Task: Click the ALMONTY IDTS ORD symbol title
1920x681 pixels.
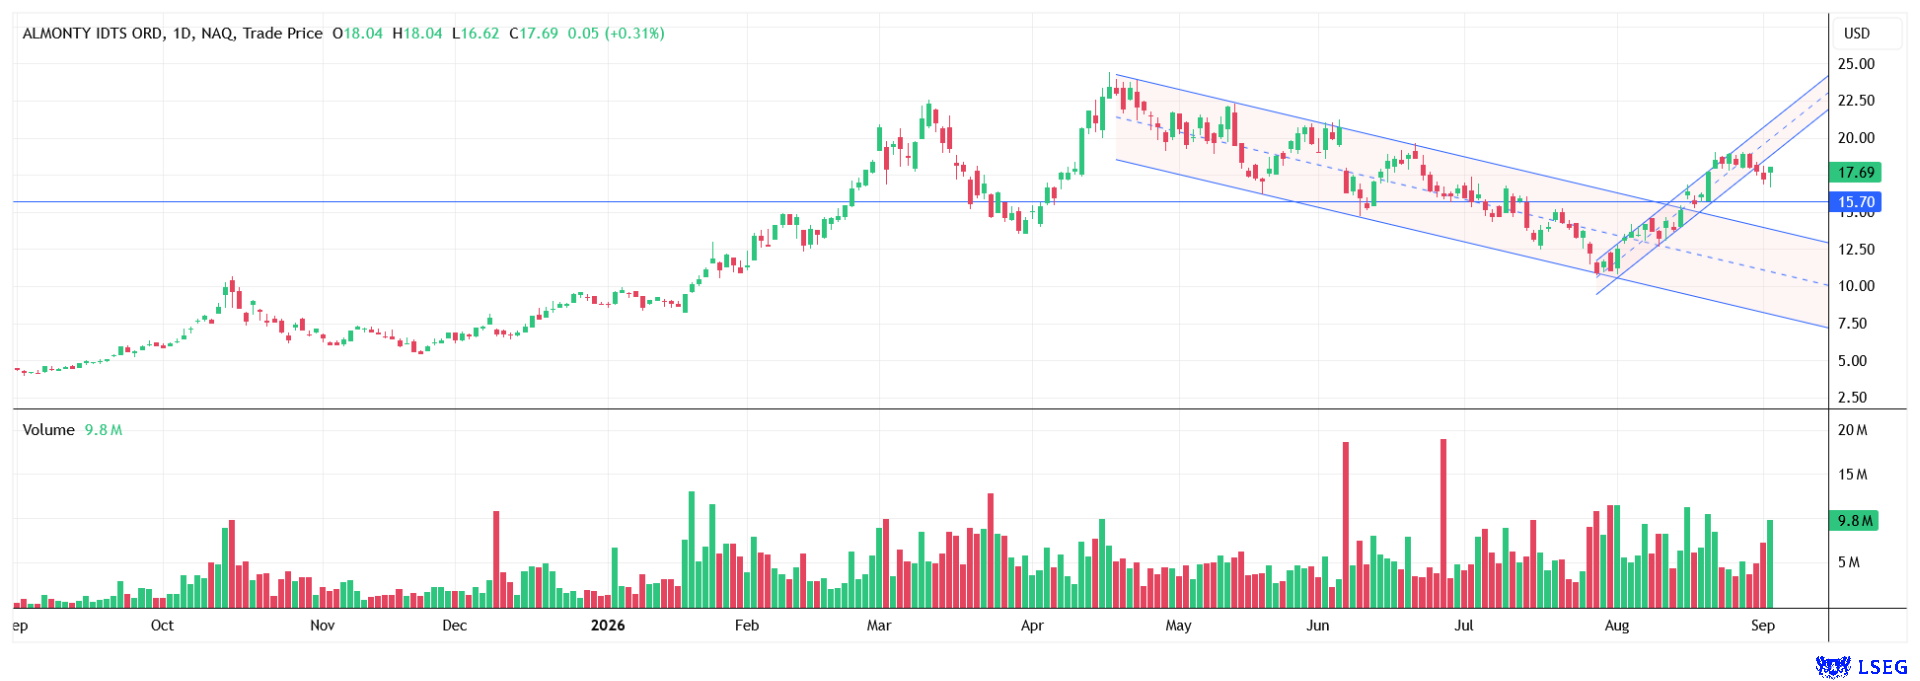Action: click(92, 33)
